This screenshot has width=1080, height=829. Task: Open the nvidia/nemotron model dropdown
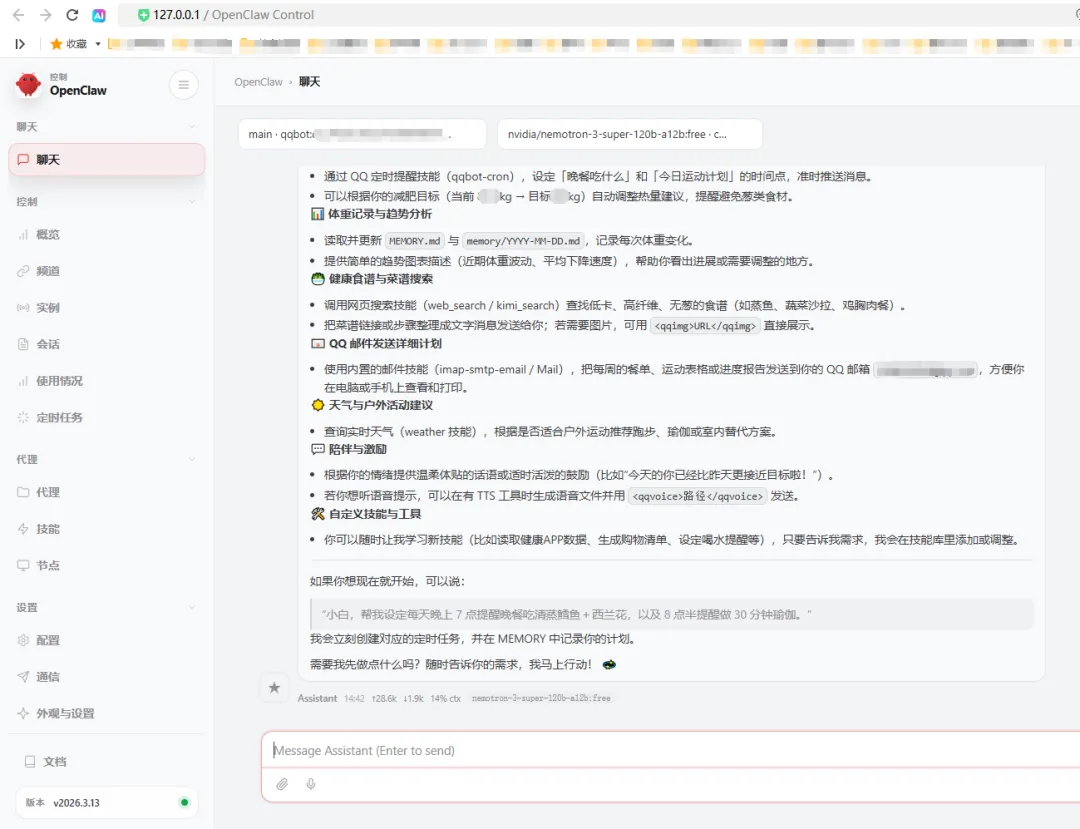tap(630, 134)
